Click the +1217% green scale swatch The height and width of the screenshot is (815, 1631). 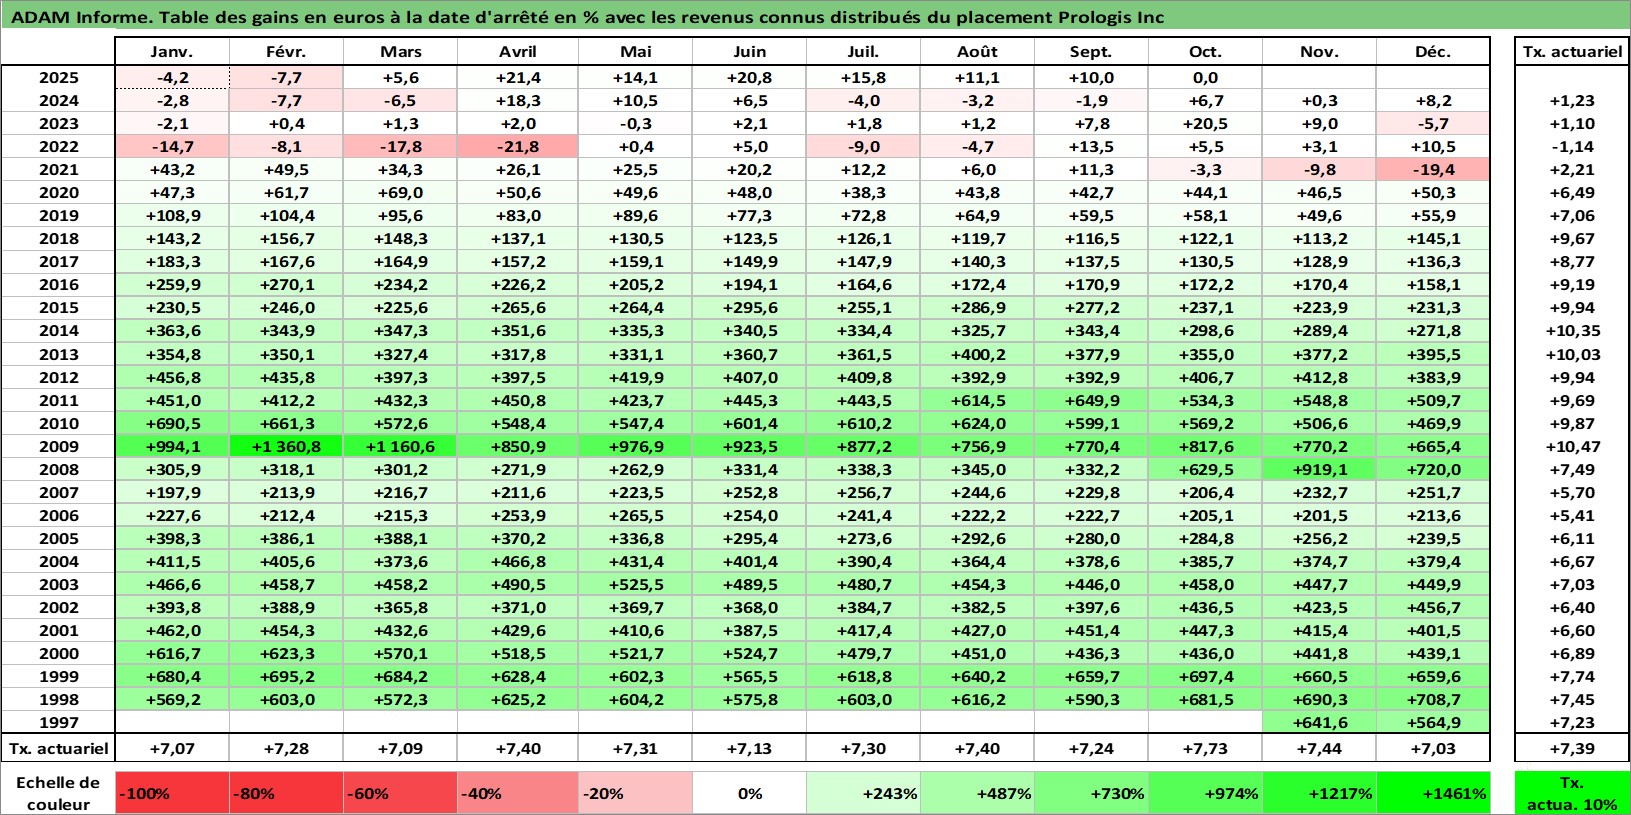pos(1319,793)
